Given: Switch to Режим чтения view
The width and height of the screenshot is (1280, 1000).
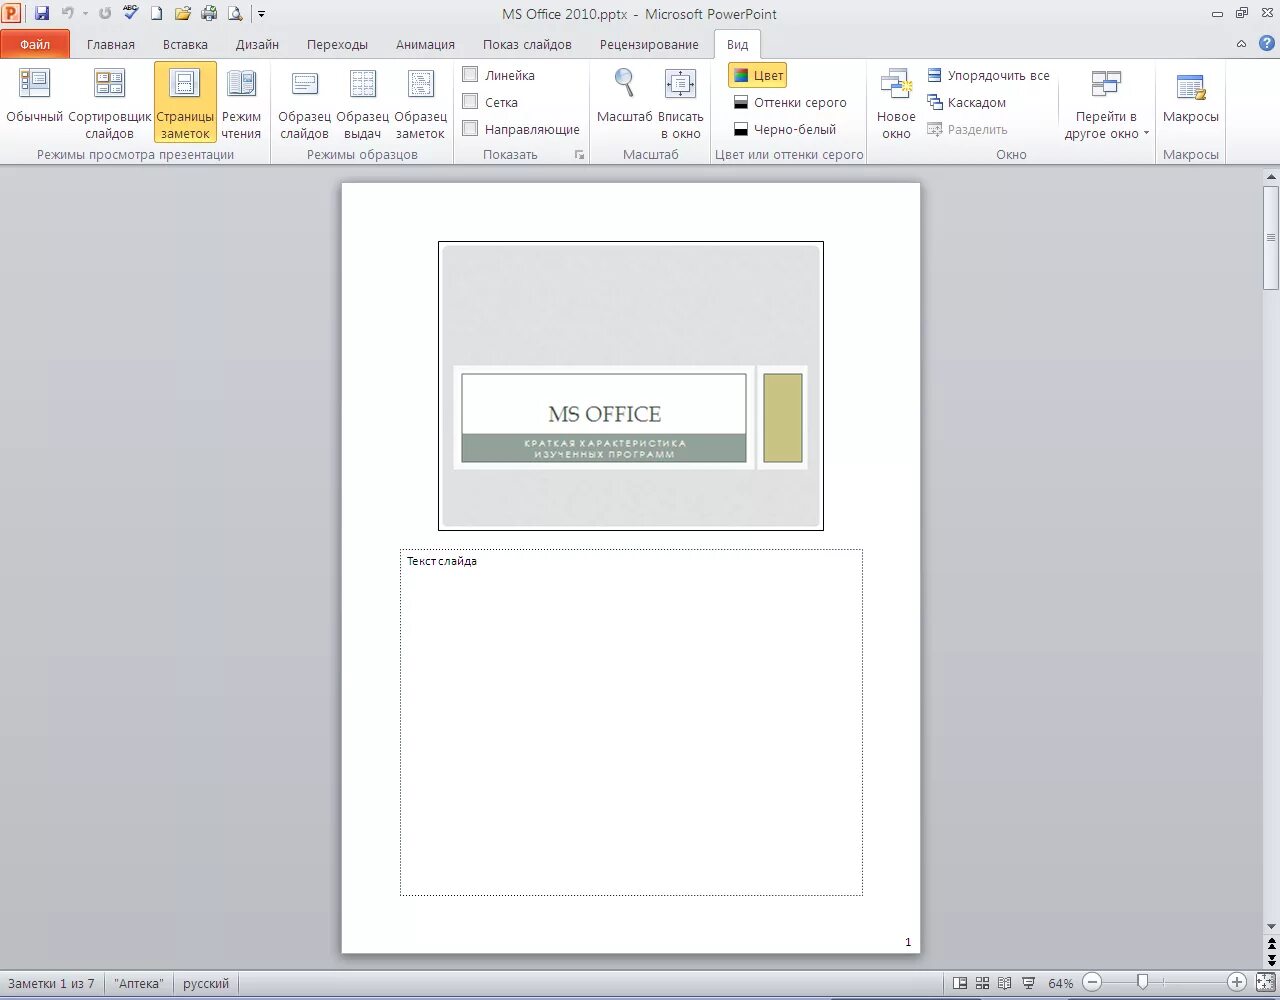Looking at the screenshot, I should click(241, 101).
